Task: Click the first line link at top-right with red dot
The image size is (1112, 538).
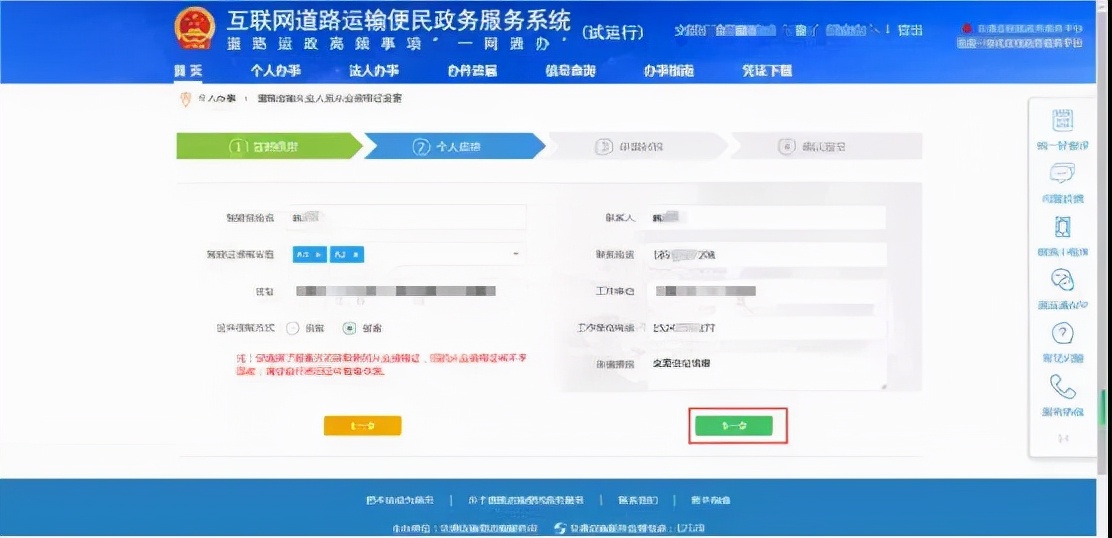Action: [x=1021, y=29]
